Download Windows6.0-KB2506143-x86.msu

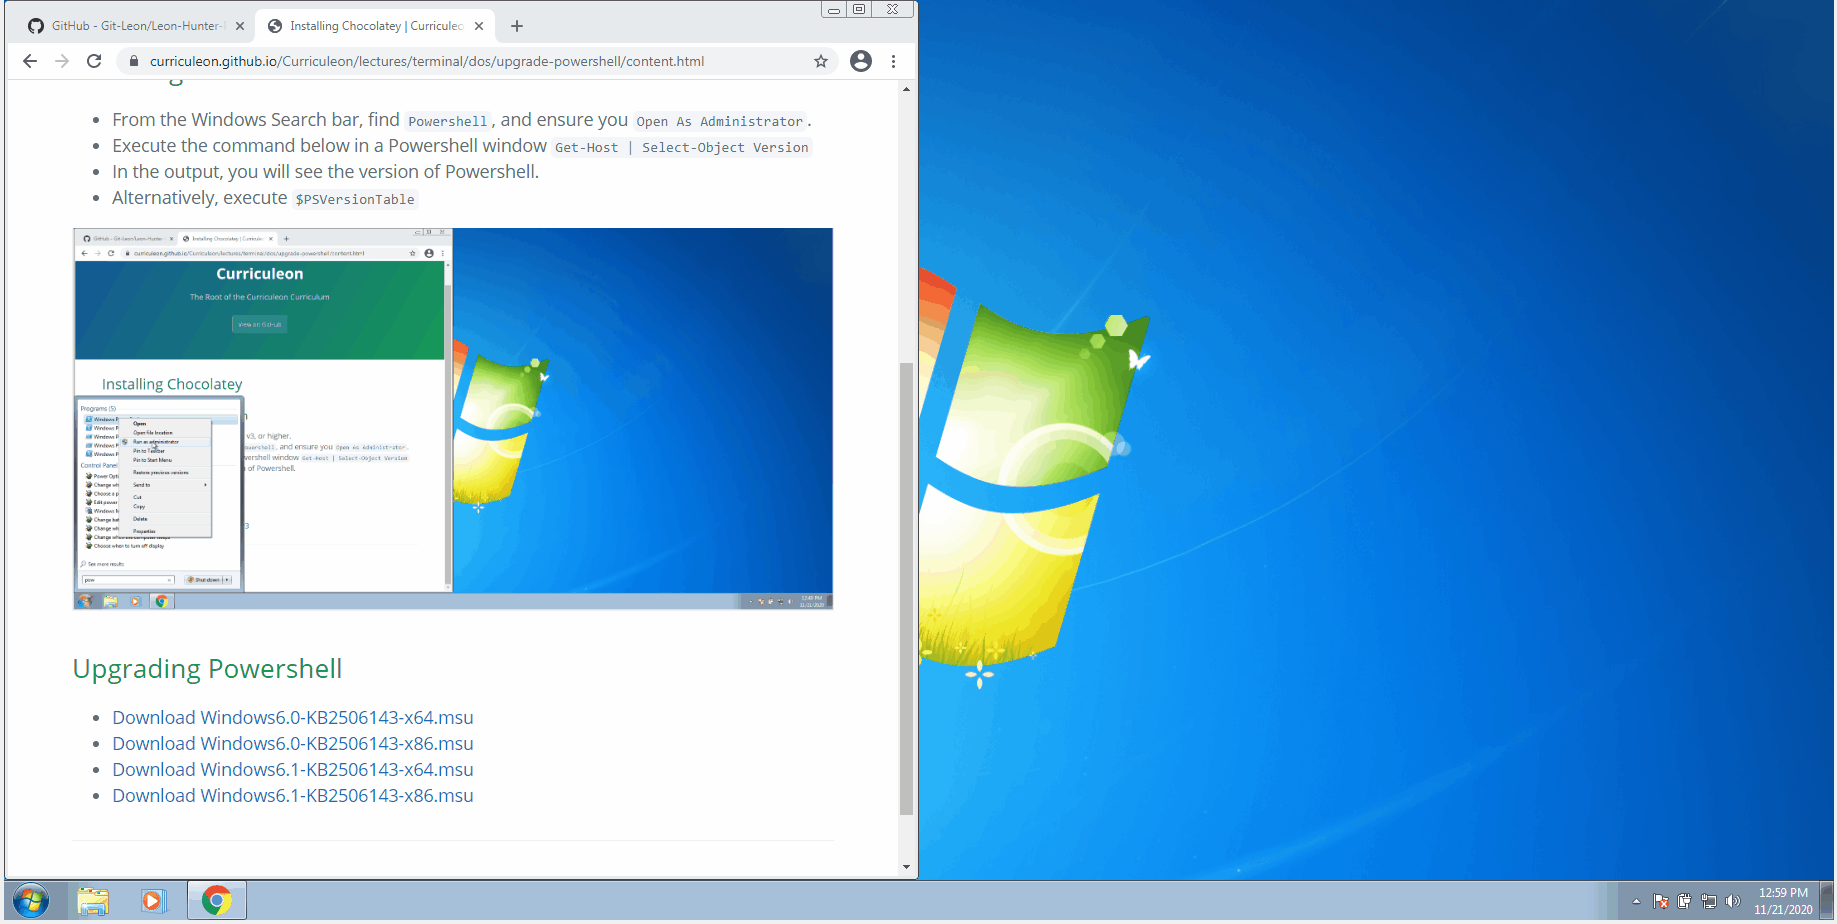[x=293, y=744]
